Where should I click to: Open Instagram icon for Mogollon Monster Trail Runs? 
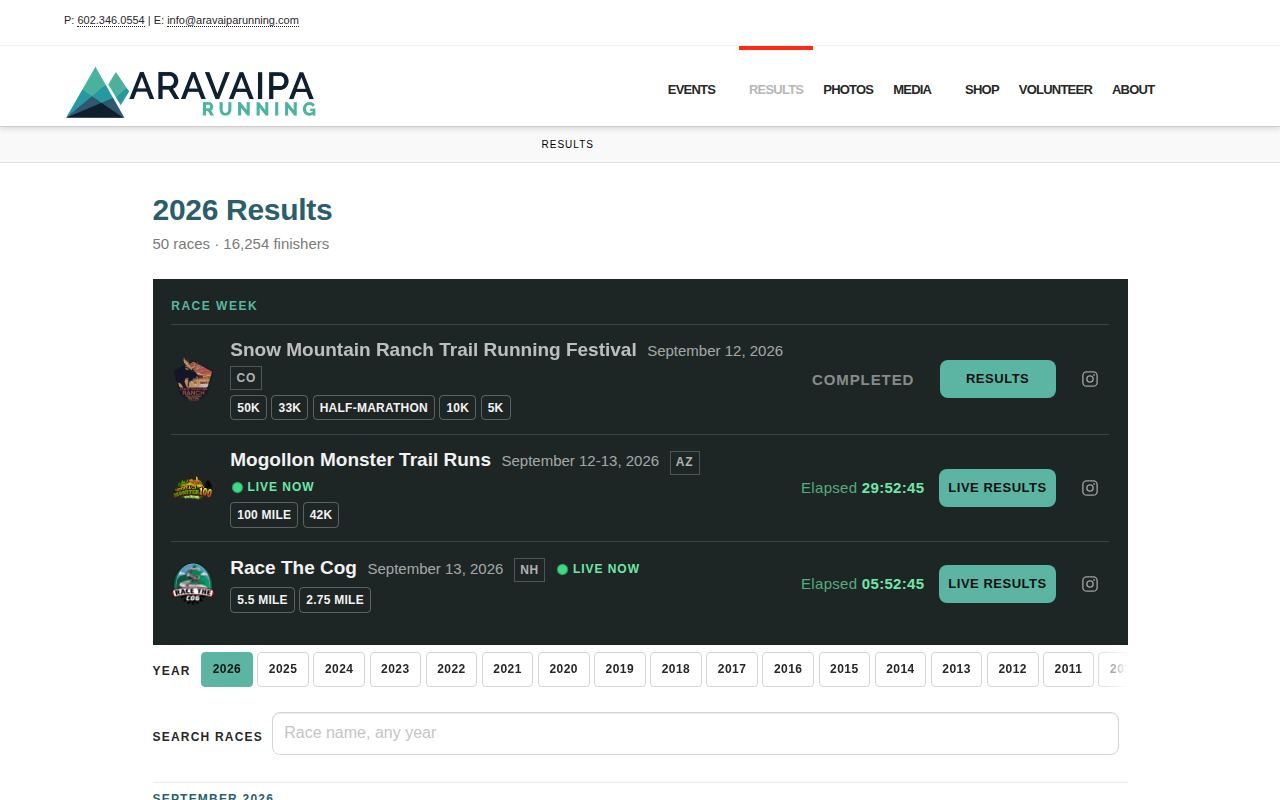[1090, 488]
